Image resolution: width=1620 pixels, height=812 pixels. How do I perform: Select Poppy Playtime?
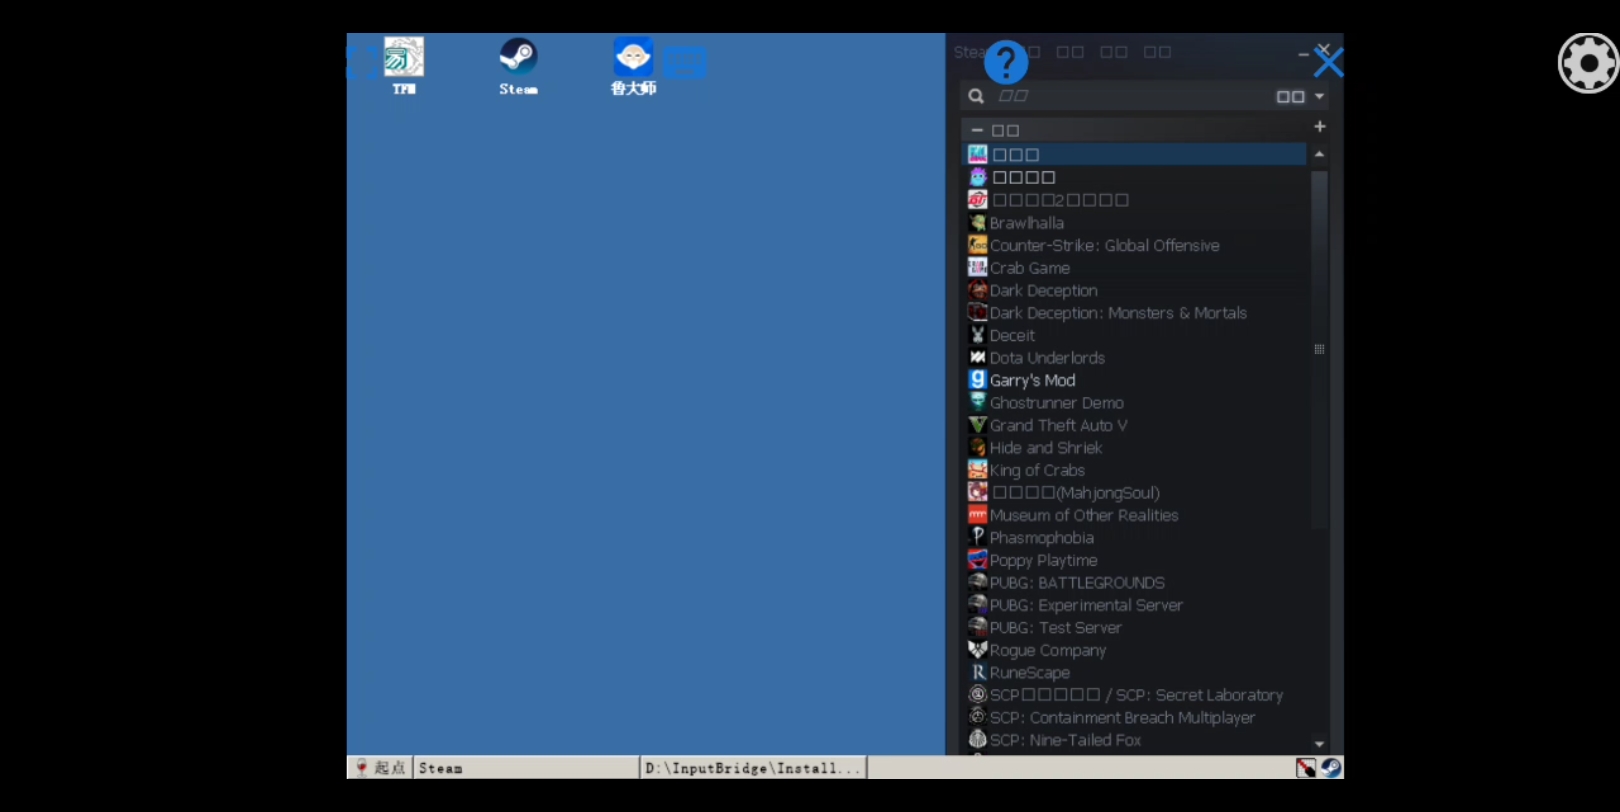[x=1134, y=560]
